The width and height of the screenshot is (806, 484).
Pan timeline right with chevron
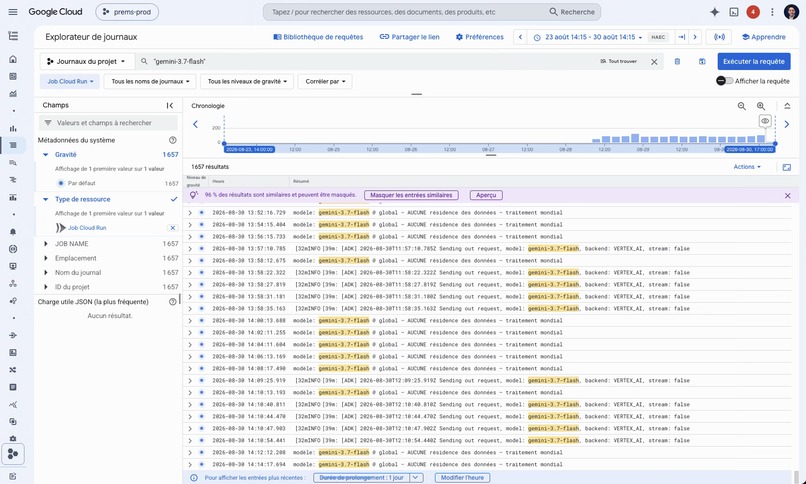pyautogui.click(x=786, y=124)
